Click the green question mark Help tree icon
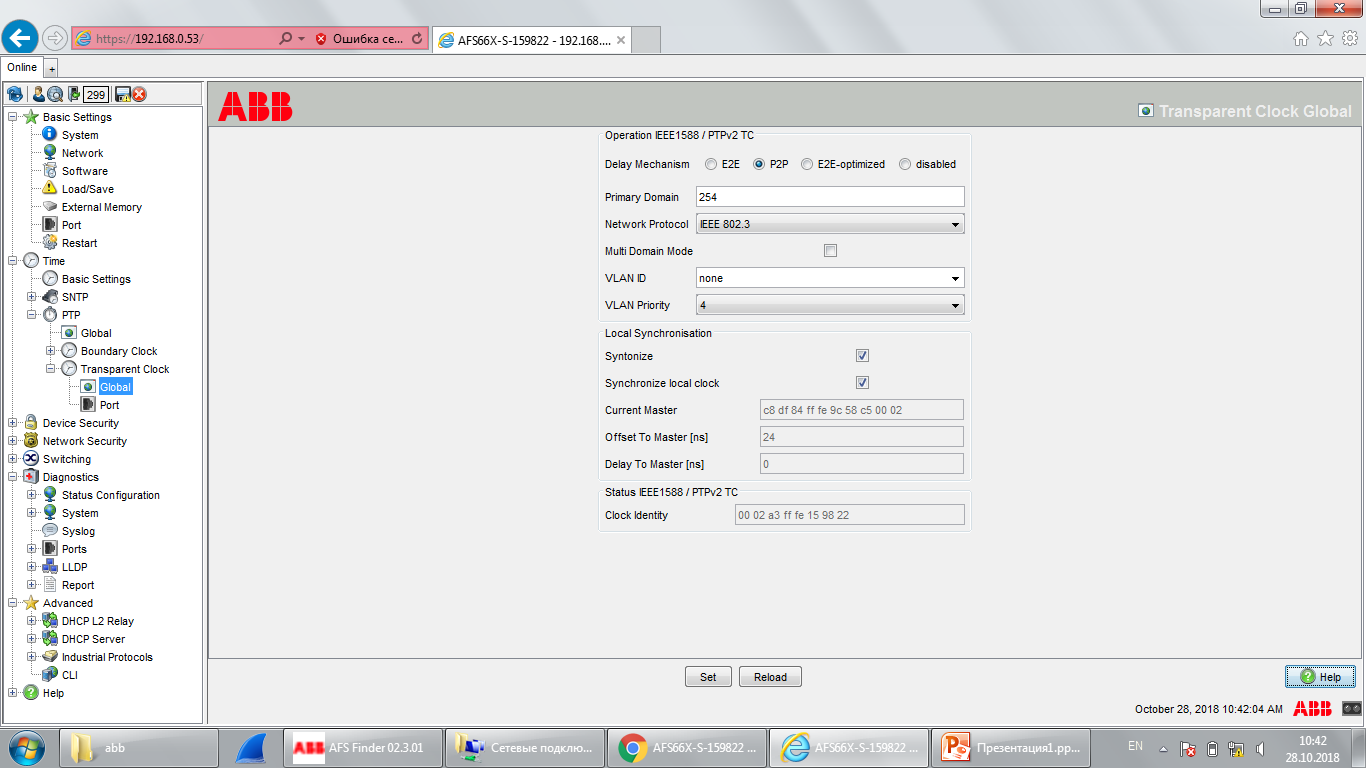 (x=31, y=693)
